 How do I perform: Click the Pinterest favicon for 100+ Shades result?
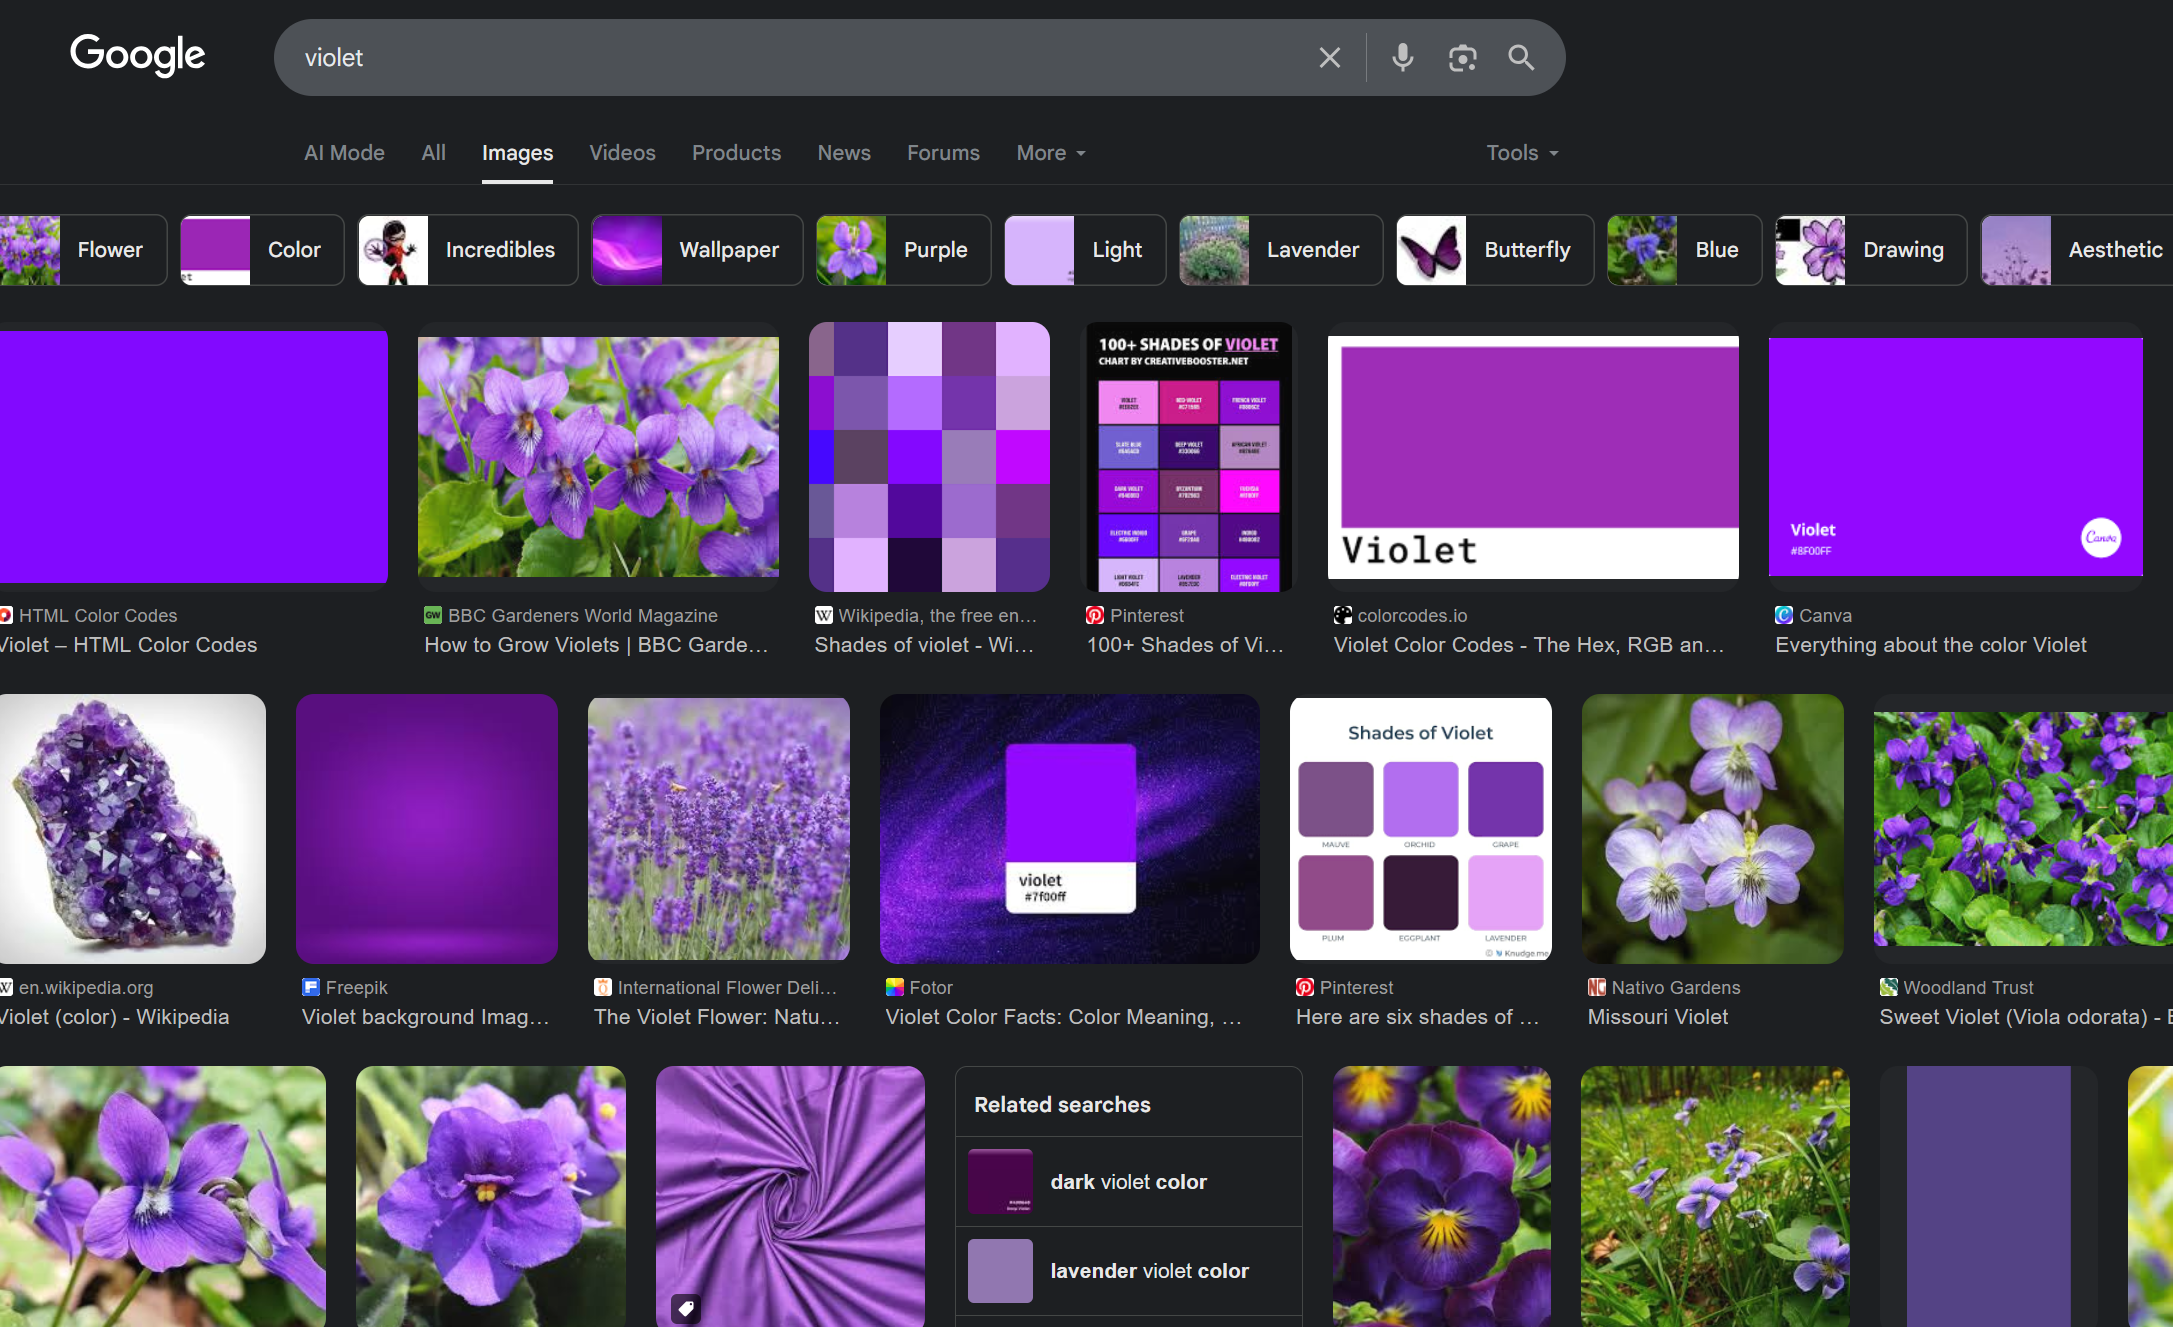pyautogui.click(x=1095, y=615)
